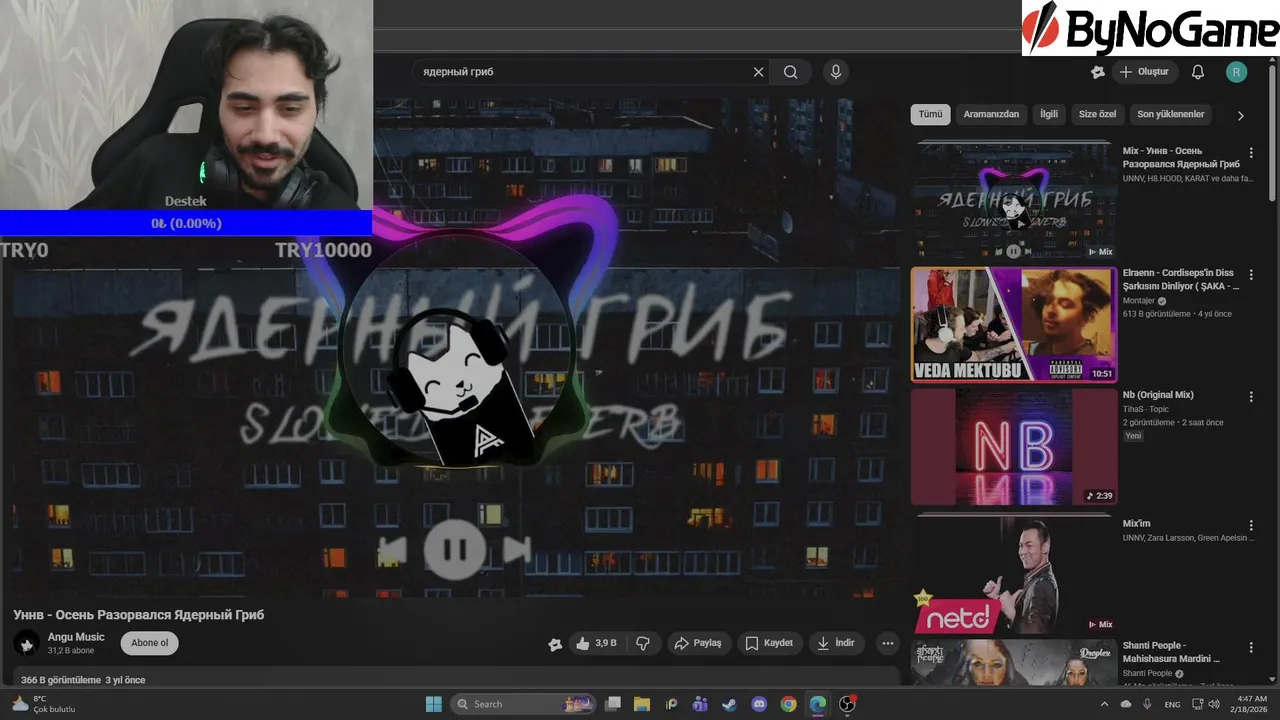Show more filter chips with right chevron
The height and width of the screenshot is (720, 1280).
1241,115
